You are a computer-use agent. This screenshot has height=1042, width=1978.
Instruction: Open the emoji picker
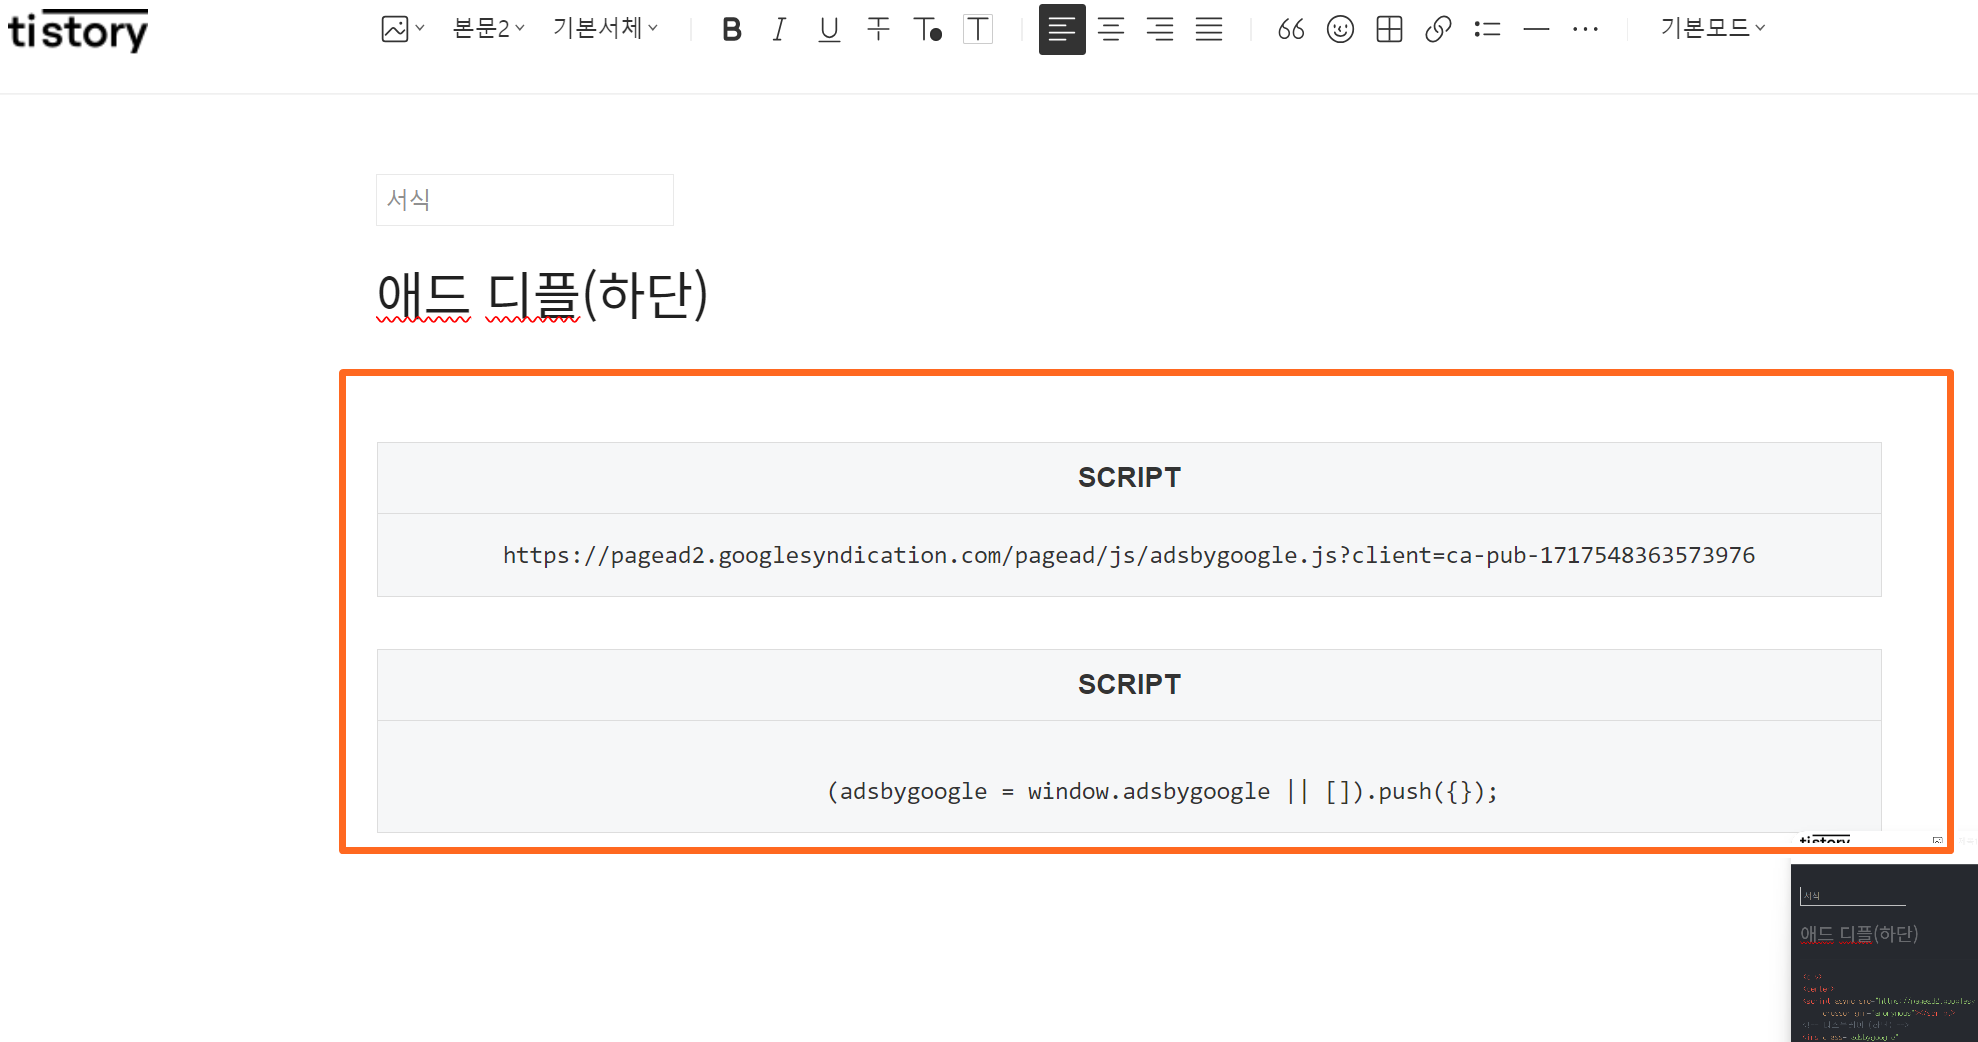[x=1340, y=29]
